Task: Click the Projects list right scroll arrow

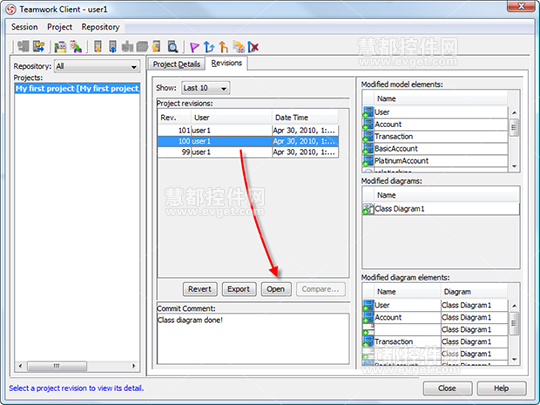Action: (x=134, y=366)
